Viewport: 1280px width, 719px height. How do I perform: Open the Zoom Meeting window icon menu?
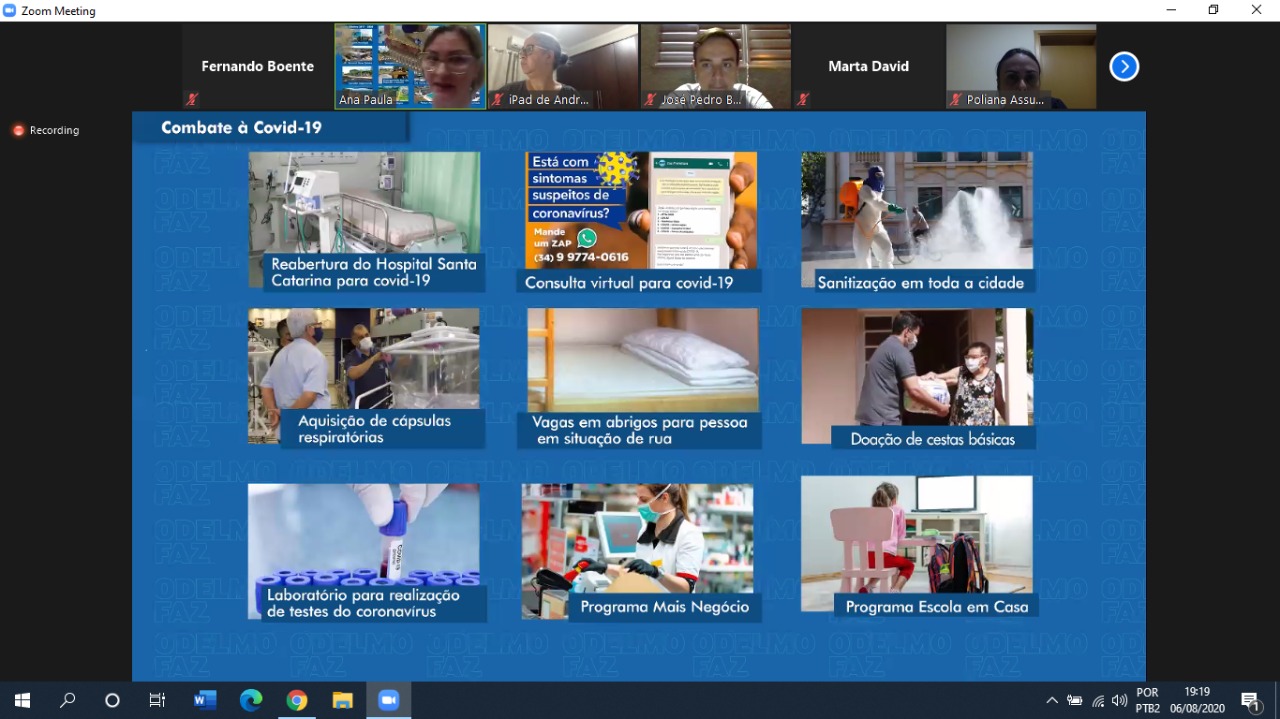[x=10, y=10]
